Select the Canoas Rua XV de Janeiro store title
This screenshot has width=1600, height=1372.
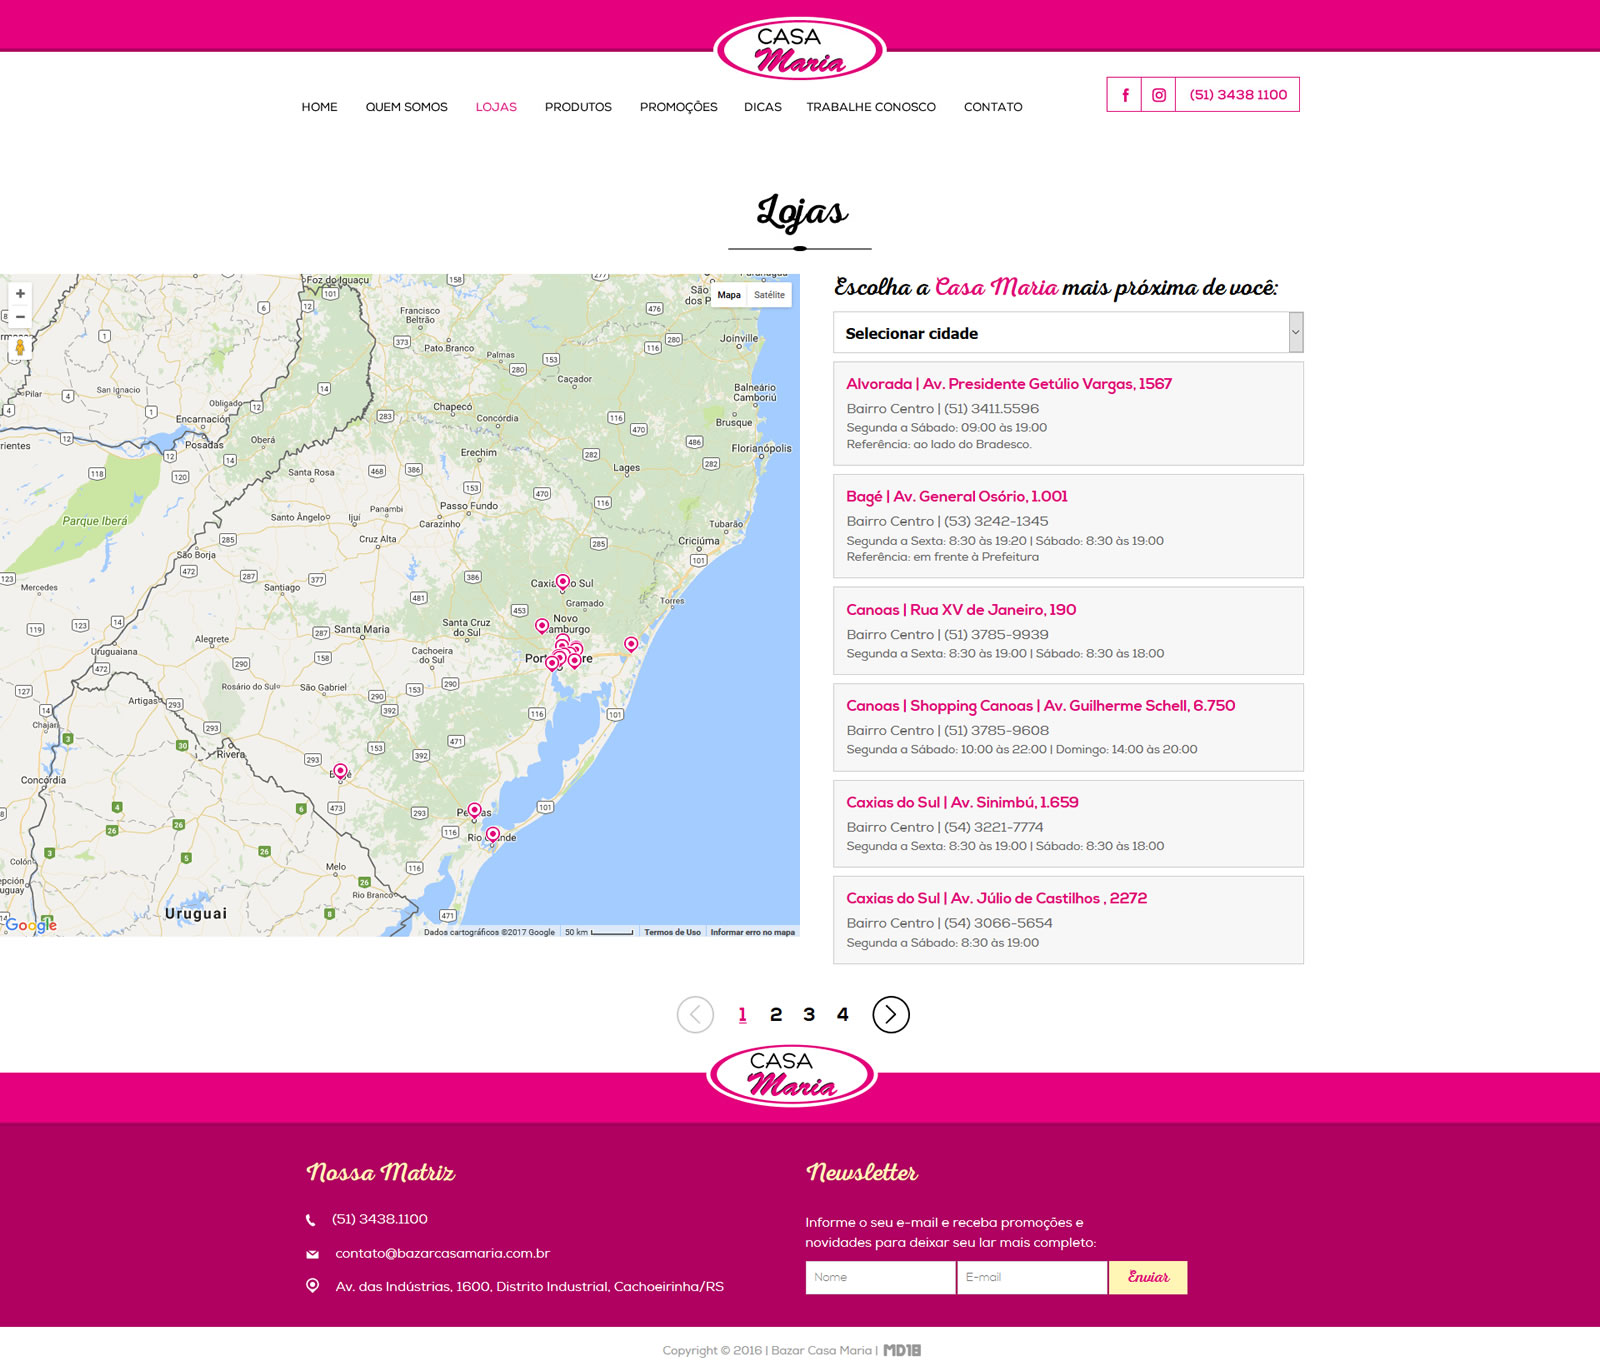[961, 610]
